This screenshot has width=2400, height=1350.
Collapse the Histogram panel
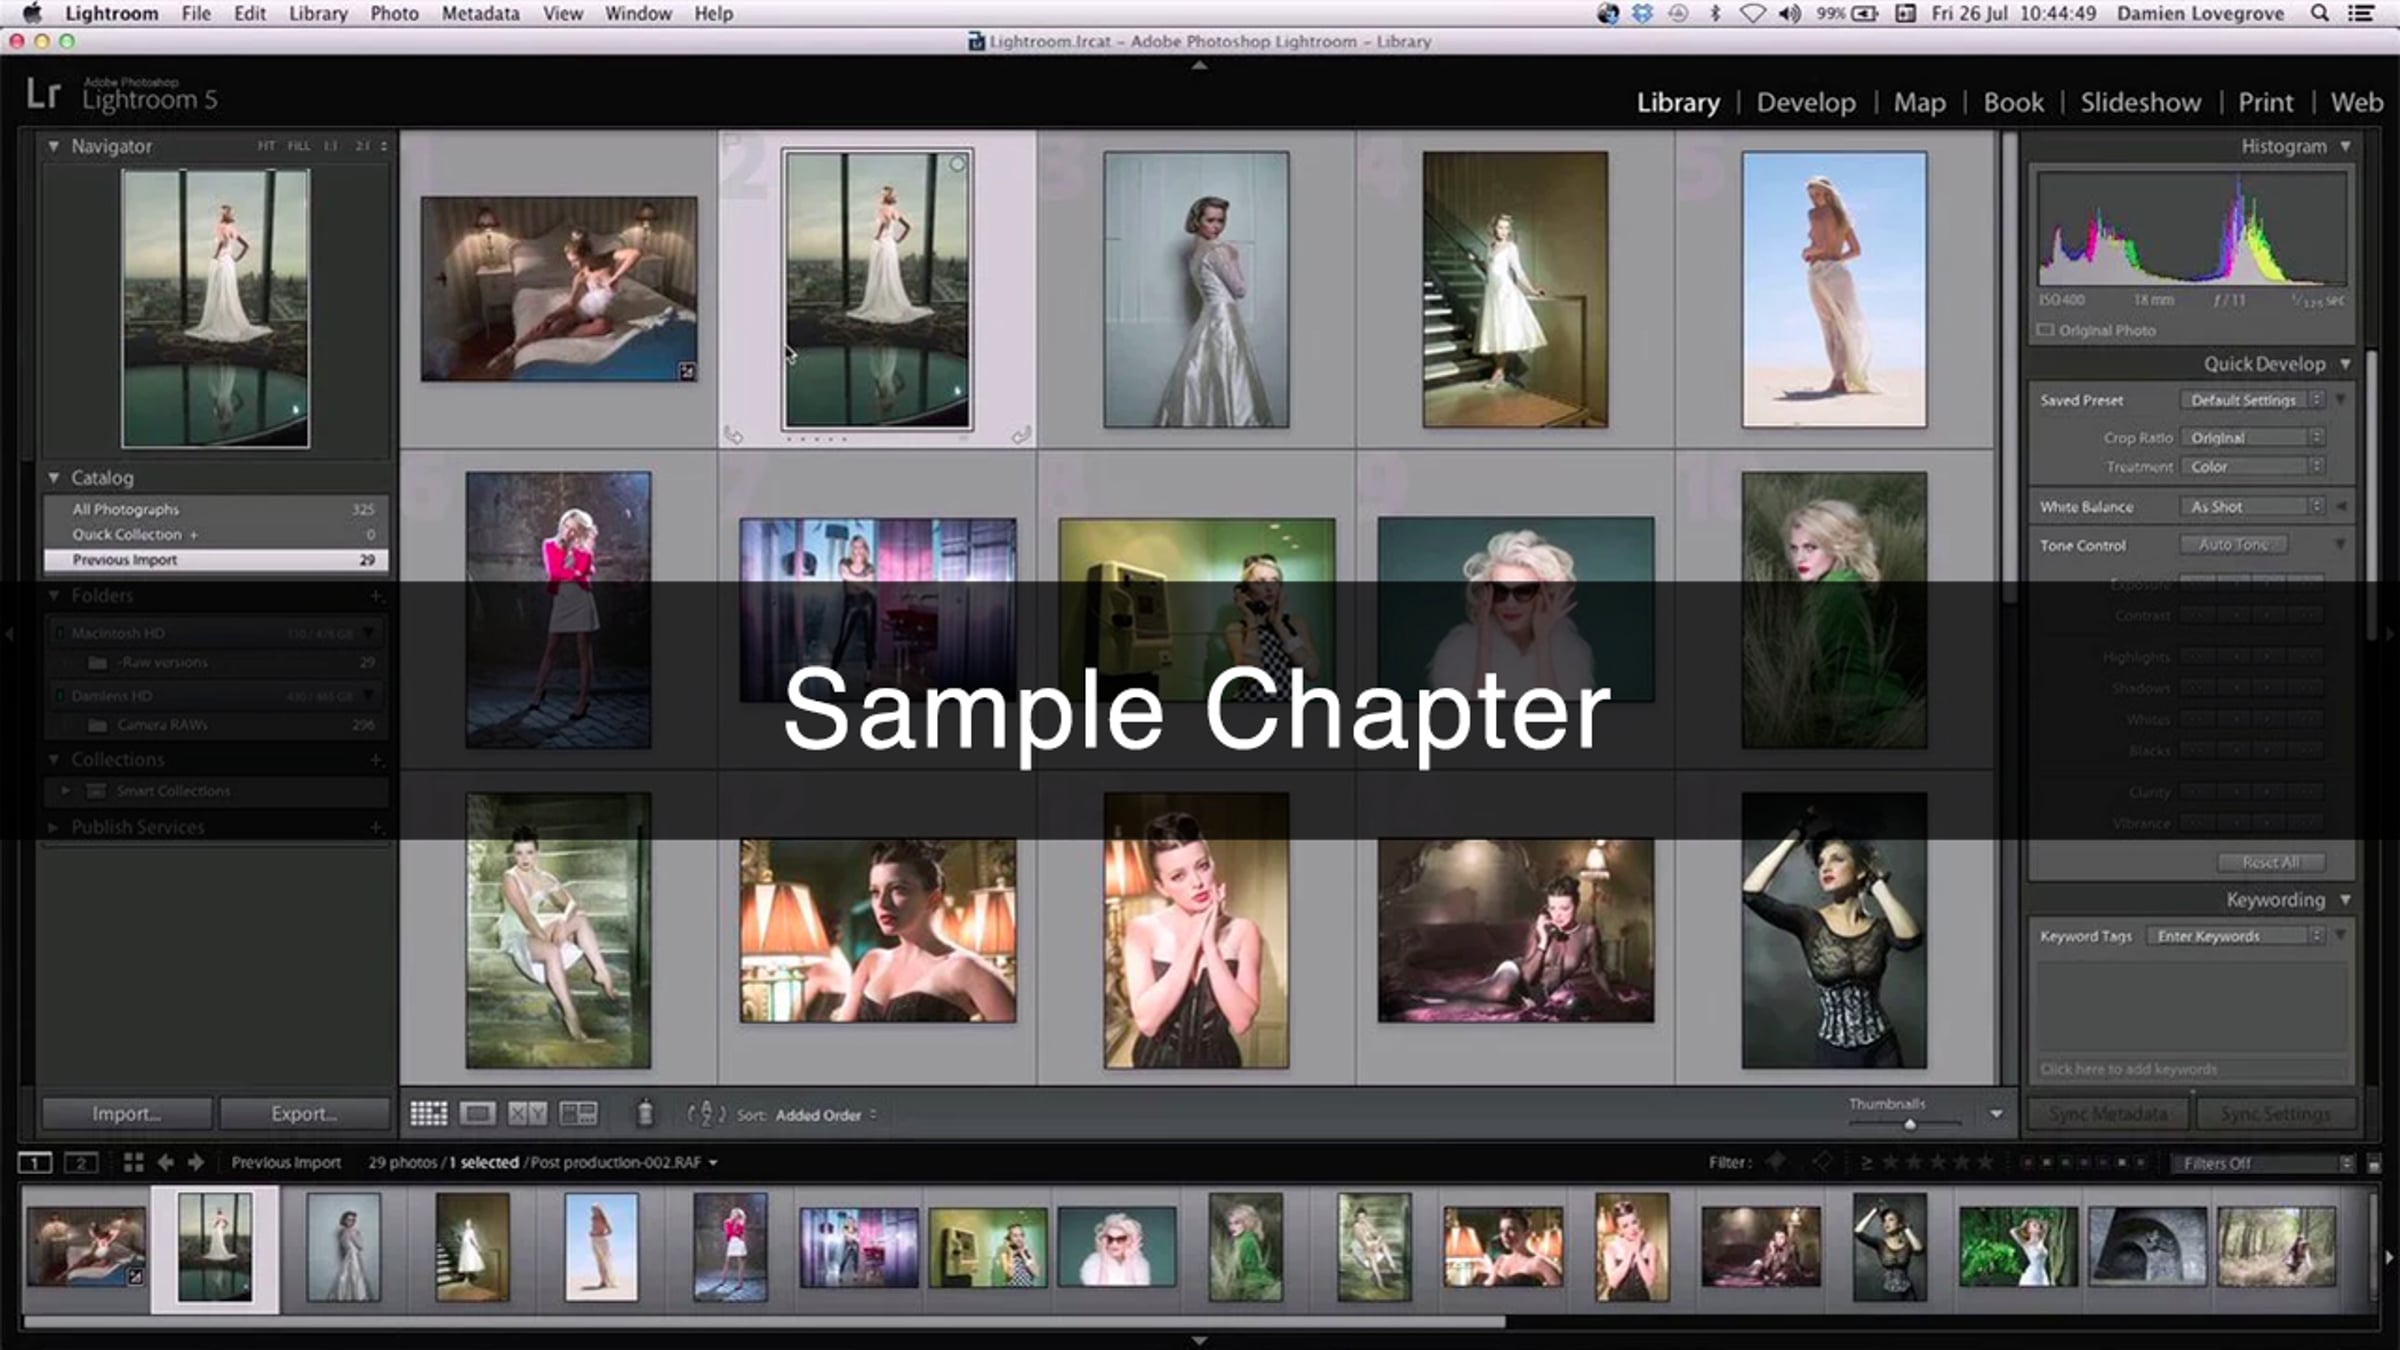(2345, 146)
